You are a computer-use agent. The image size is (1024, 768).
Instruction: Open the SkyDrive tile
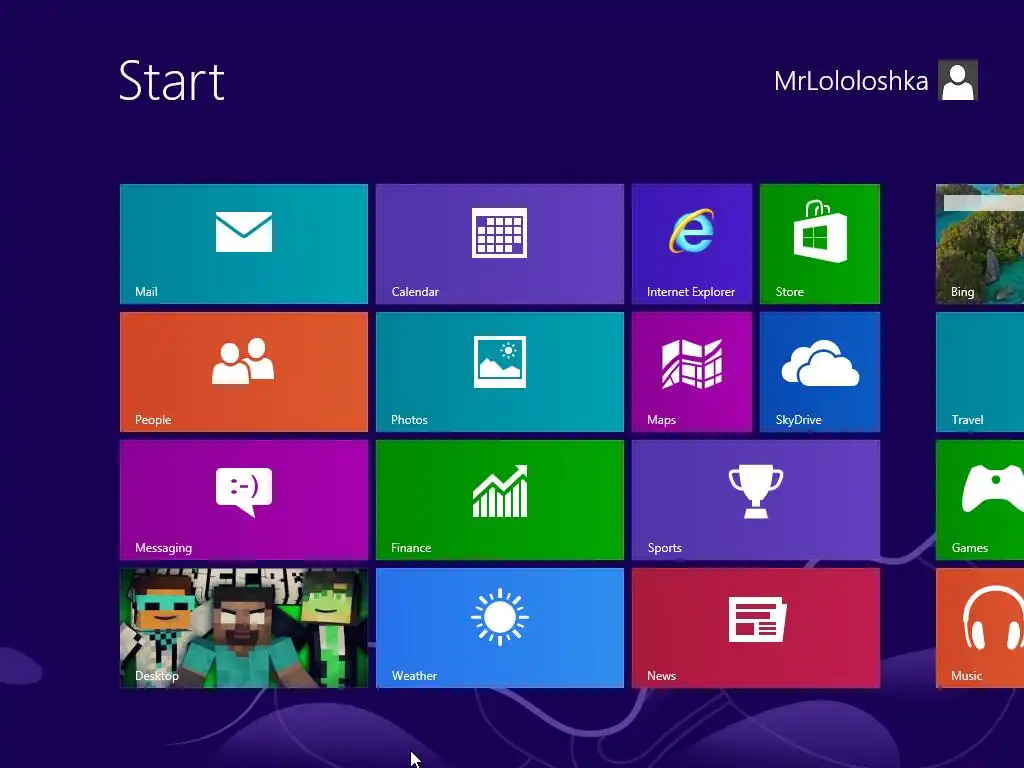tap(820, 372)
